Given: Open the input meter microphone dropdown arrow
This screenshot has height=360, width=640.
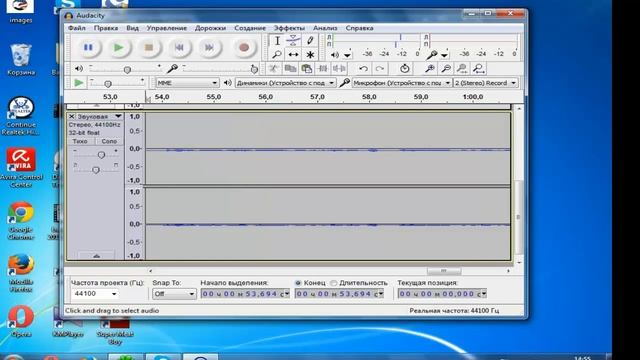Looking at the screenshot, I should [444, 55].
